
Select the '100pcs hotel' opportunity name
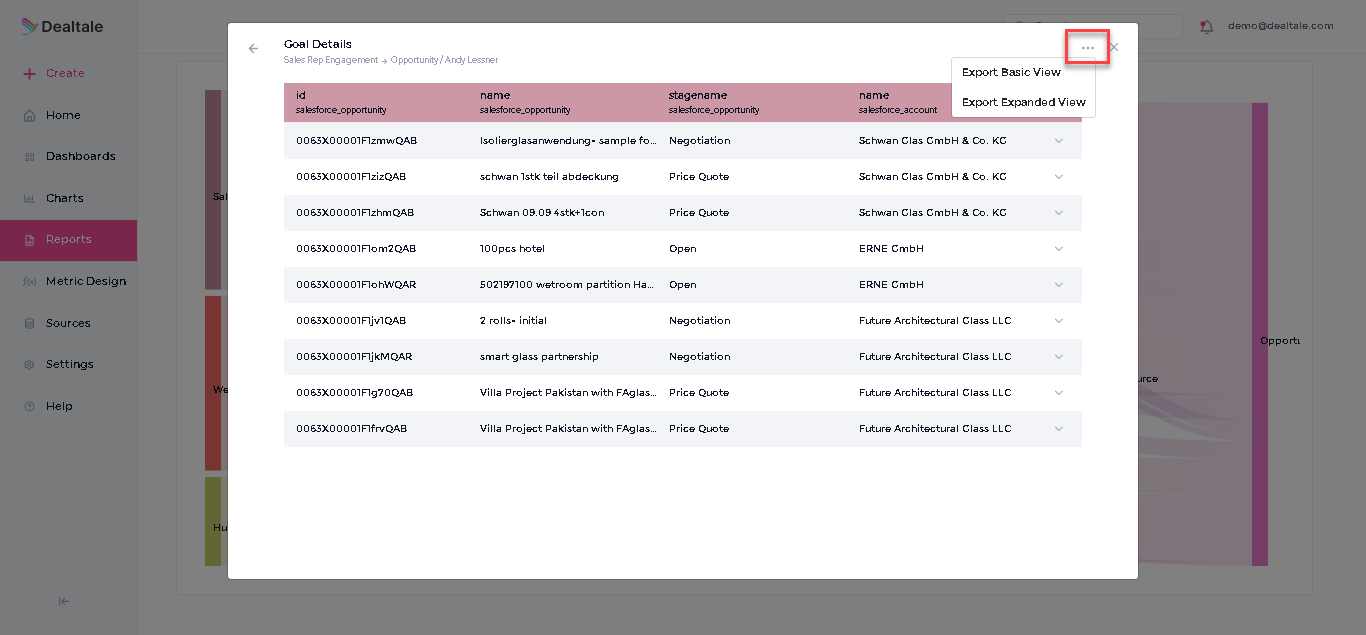click(x=512, y=249)
